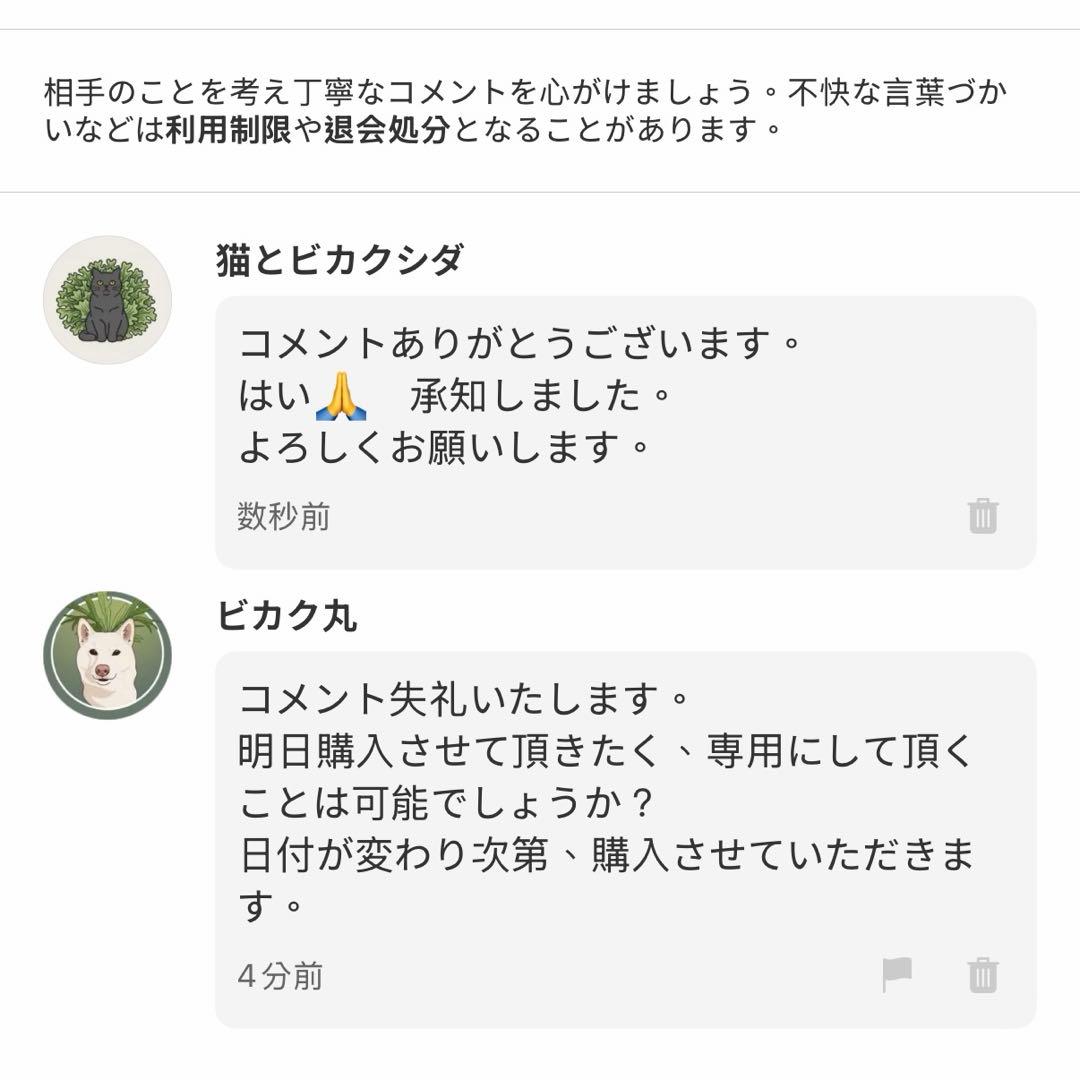Tap the ビカク丸 username
This screenshot has height=1080, width=1080.
point(287,617)
